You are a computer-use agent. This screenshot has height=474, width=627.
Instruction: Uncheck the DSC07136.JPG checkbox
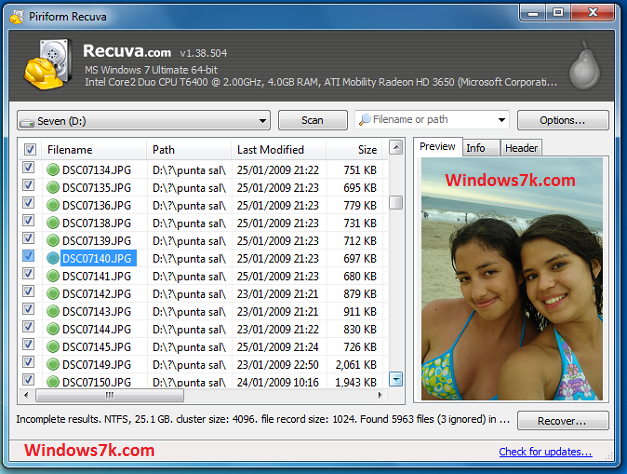click(28, 202)
